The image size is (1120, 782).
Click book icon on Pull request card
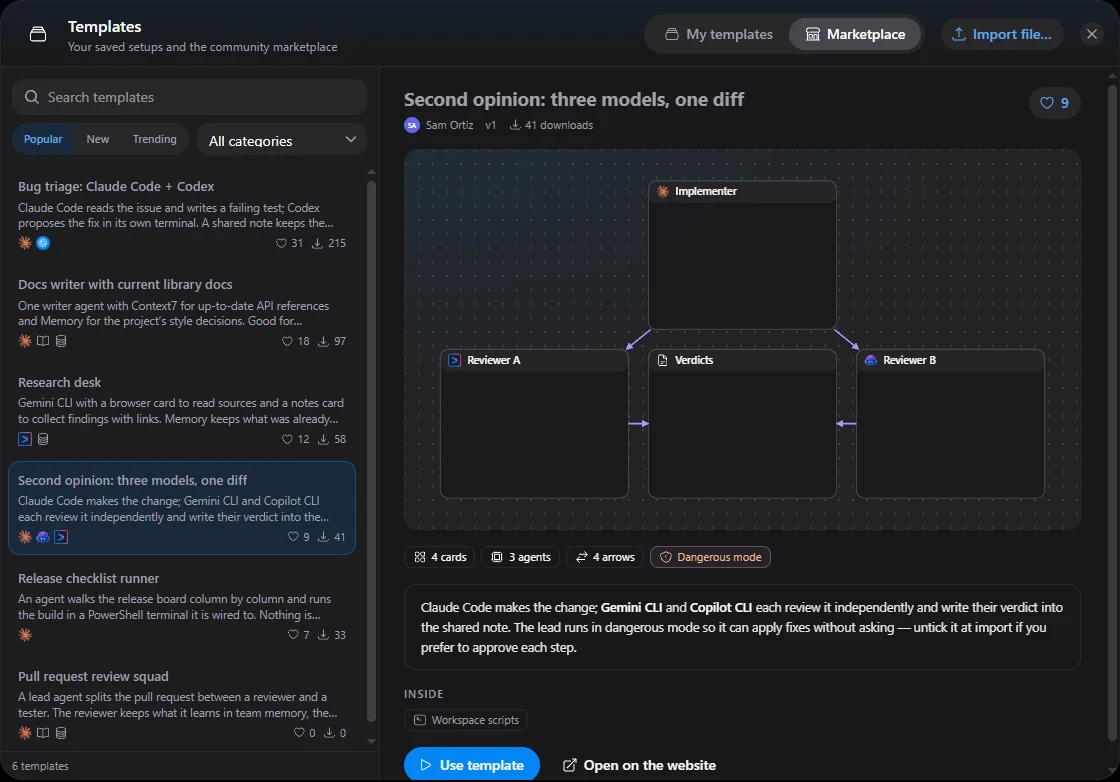point(43,733)
